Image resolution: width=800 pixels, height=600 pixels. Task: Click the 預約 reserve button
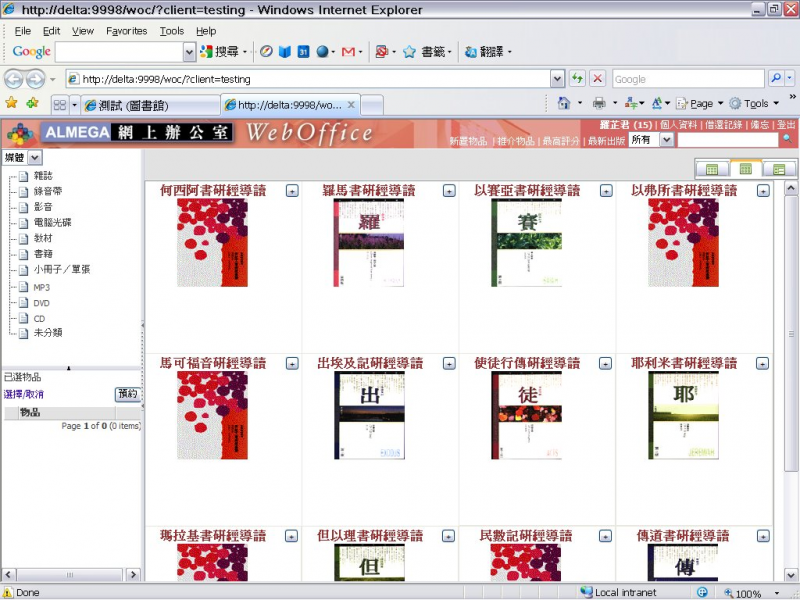128,393
